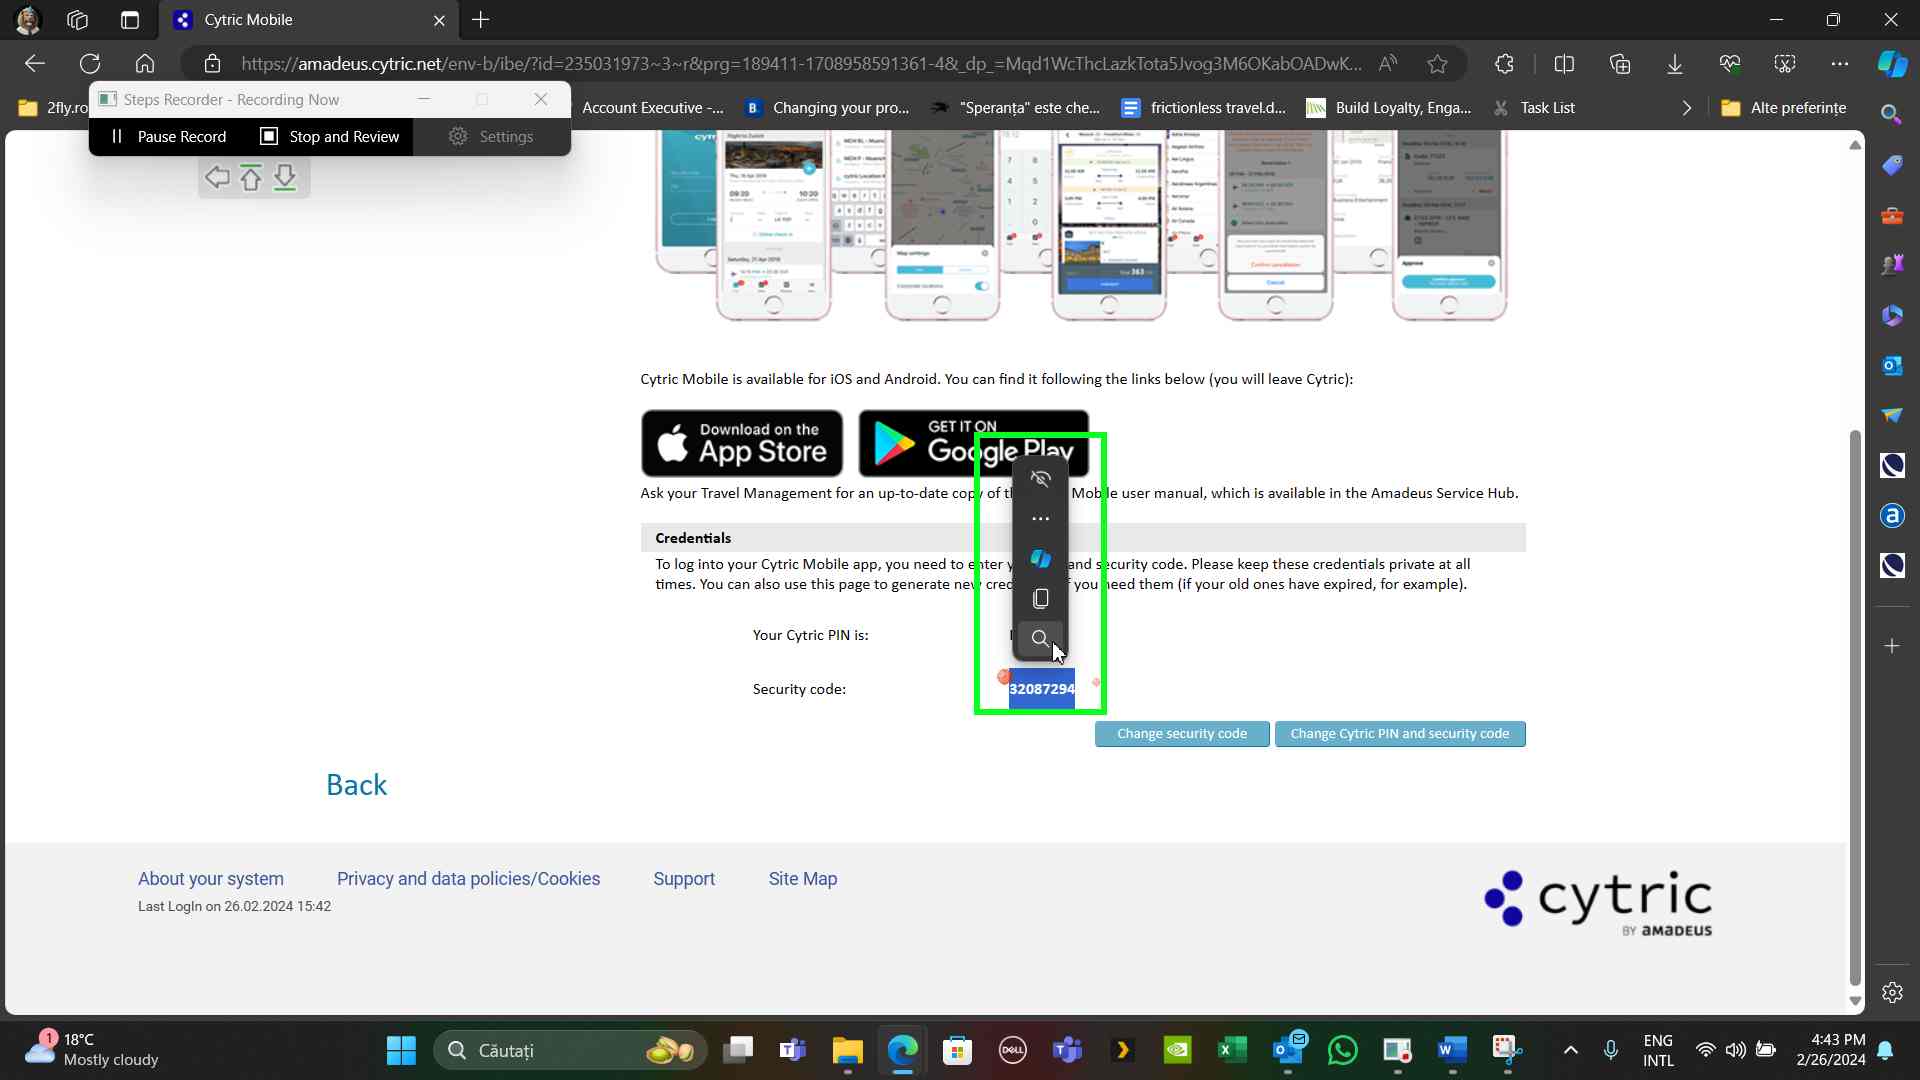Go back with the browser arrow
The height and width of the screenshot is (1080, 1920).
[35, 64]
